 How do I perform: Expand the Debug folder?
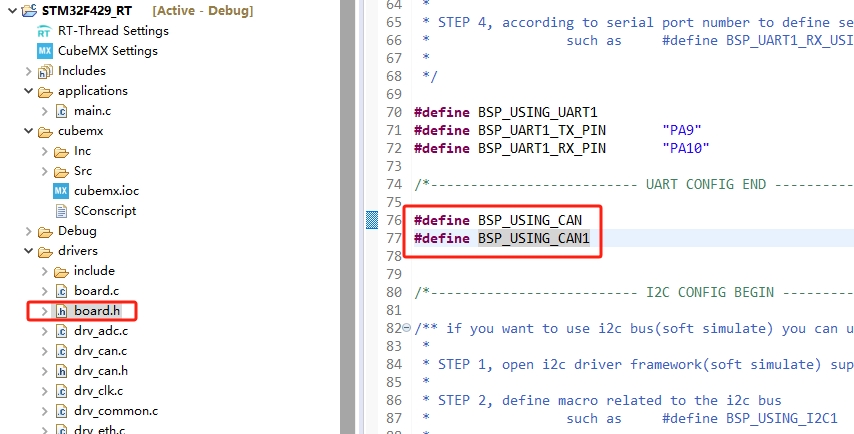[28, 231]
